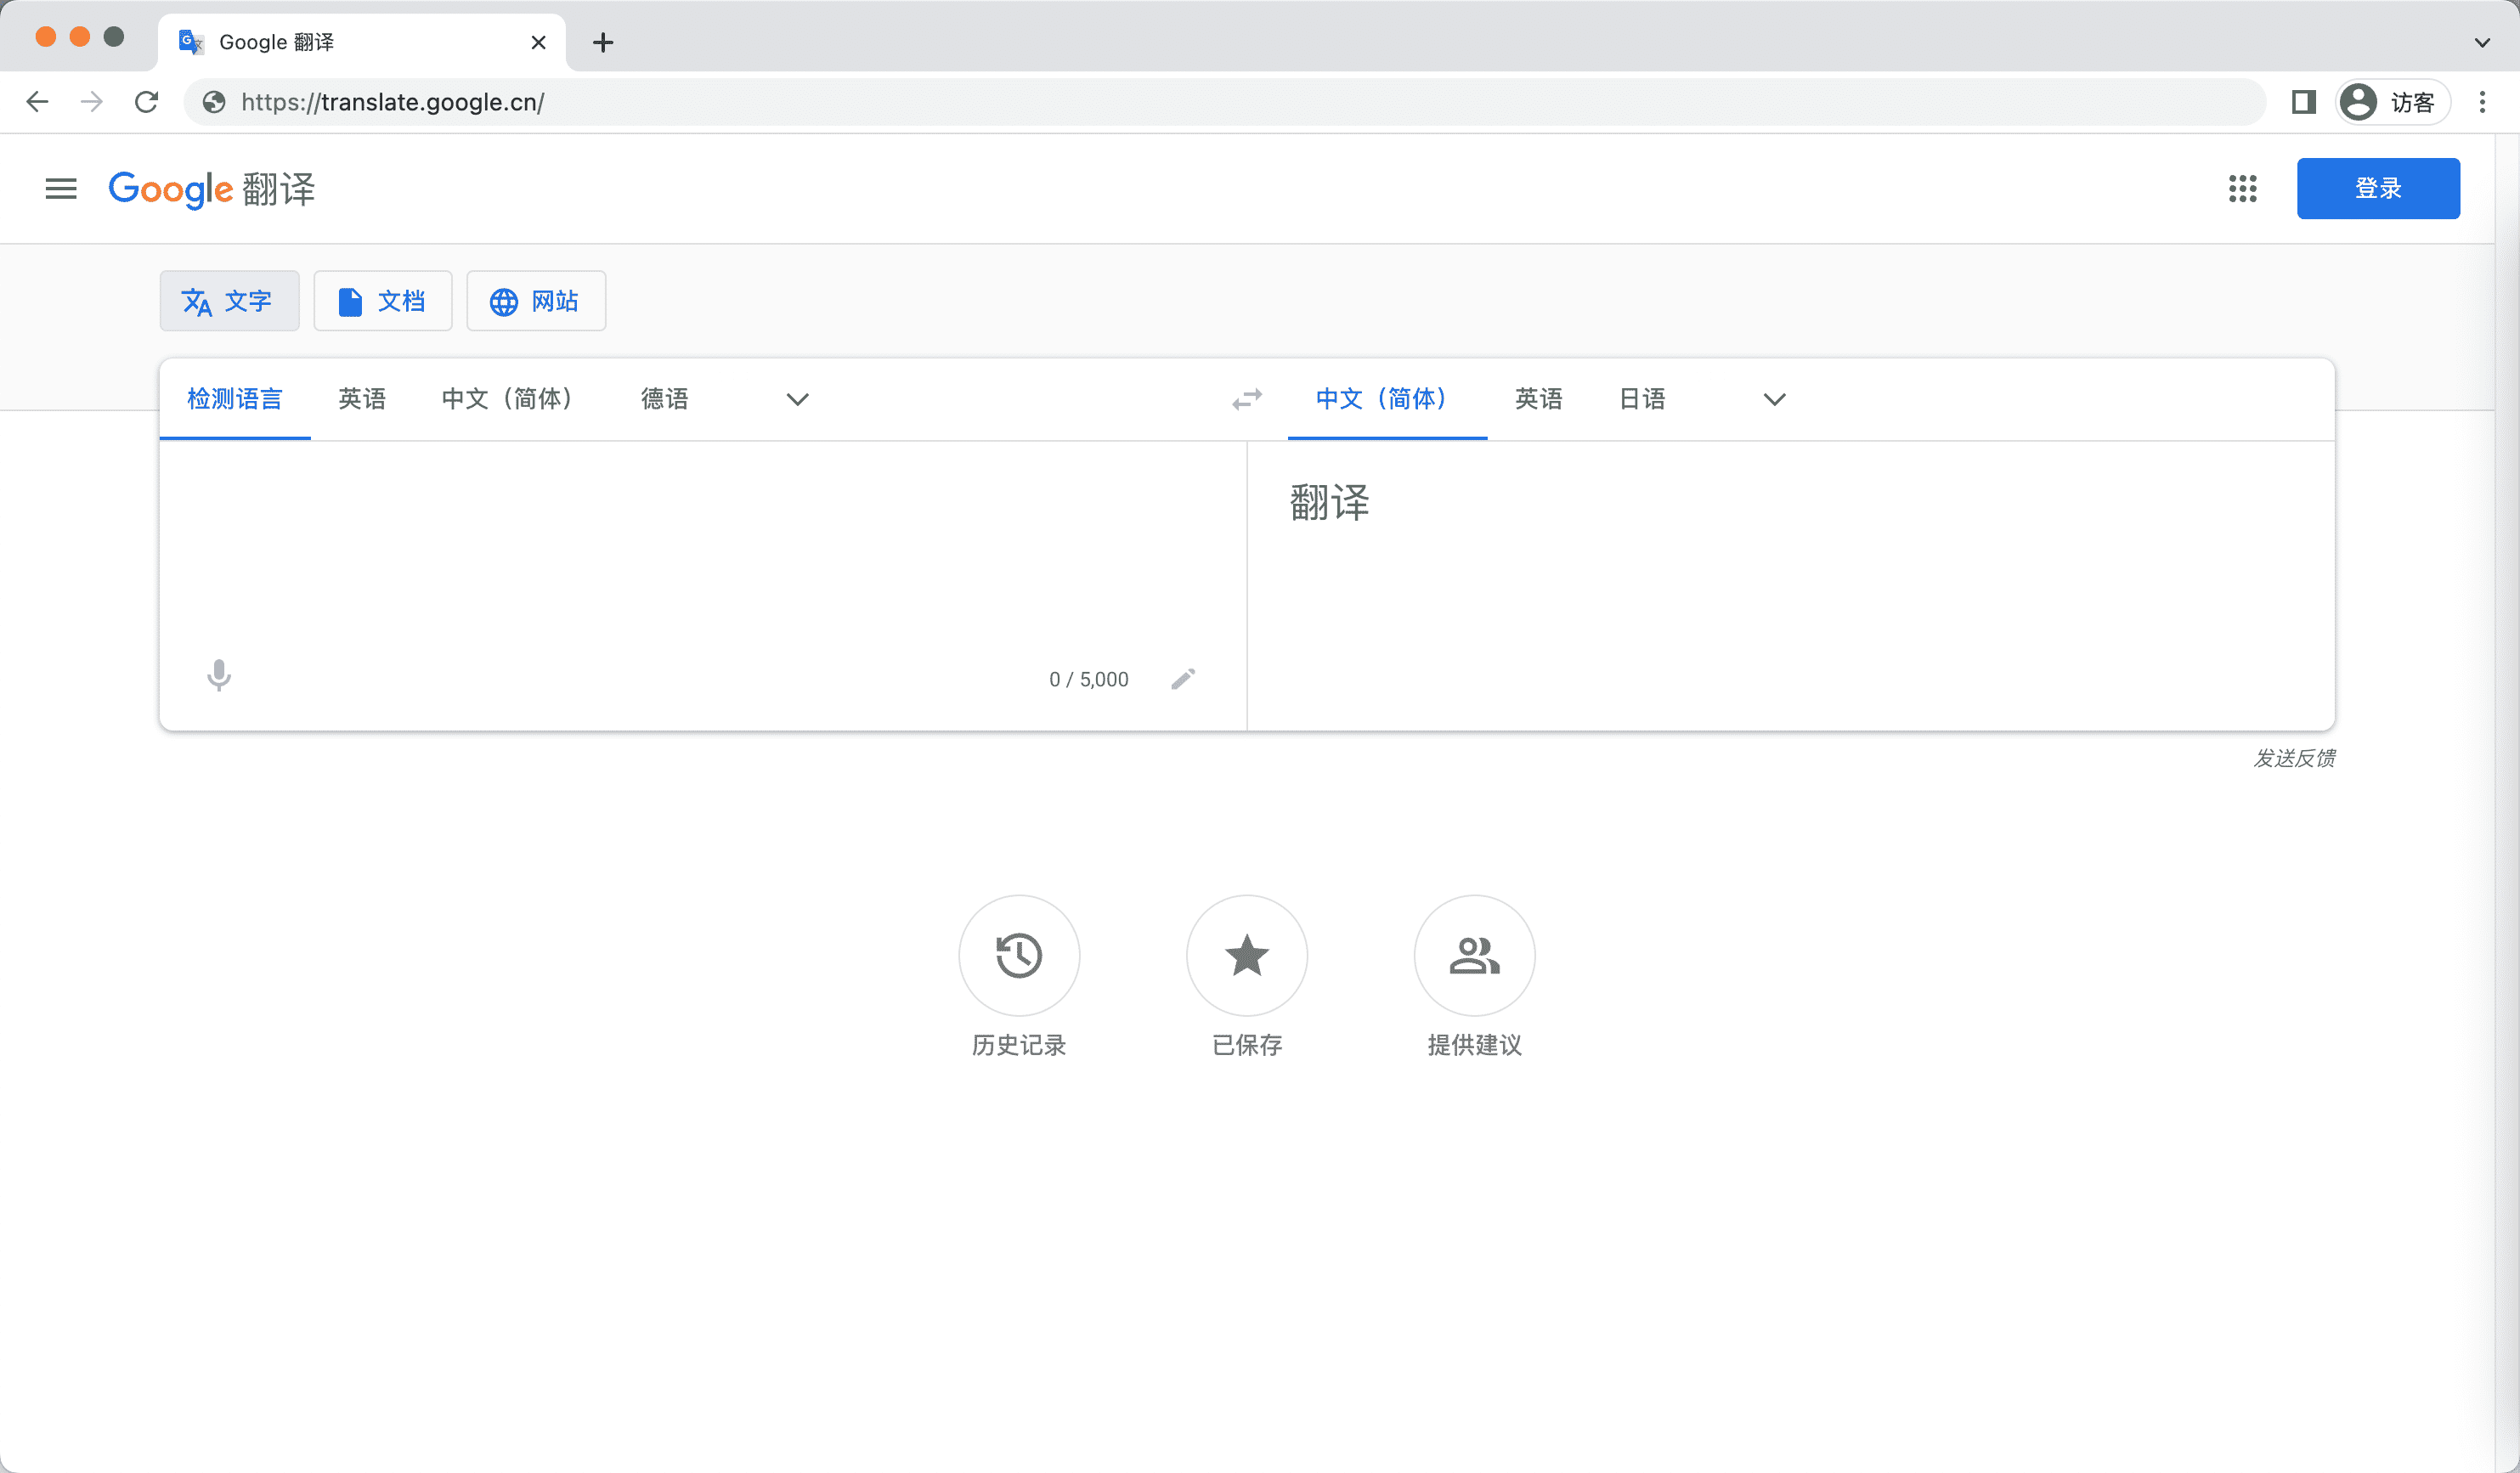Swap source and target languages
The height and width of the screenshot is (1473, 2520).
pyautogui.click(x=1247, y=399)
